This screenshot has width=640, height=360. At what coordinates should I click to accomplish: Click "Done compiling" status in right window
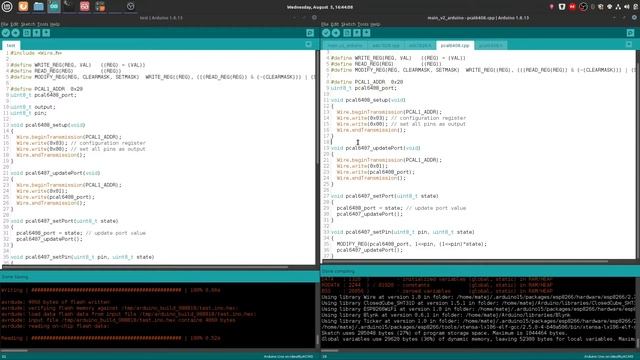[x=338, y=271]
